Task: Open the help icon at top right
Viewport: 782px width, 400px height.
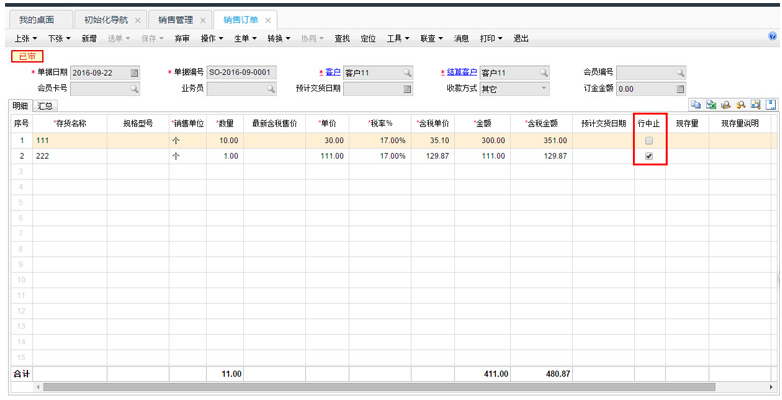Action: click(x=773, y=36)
